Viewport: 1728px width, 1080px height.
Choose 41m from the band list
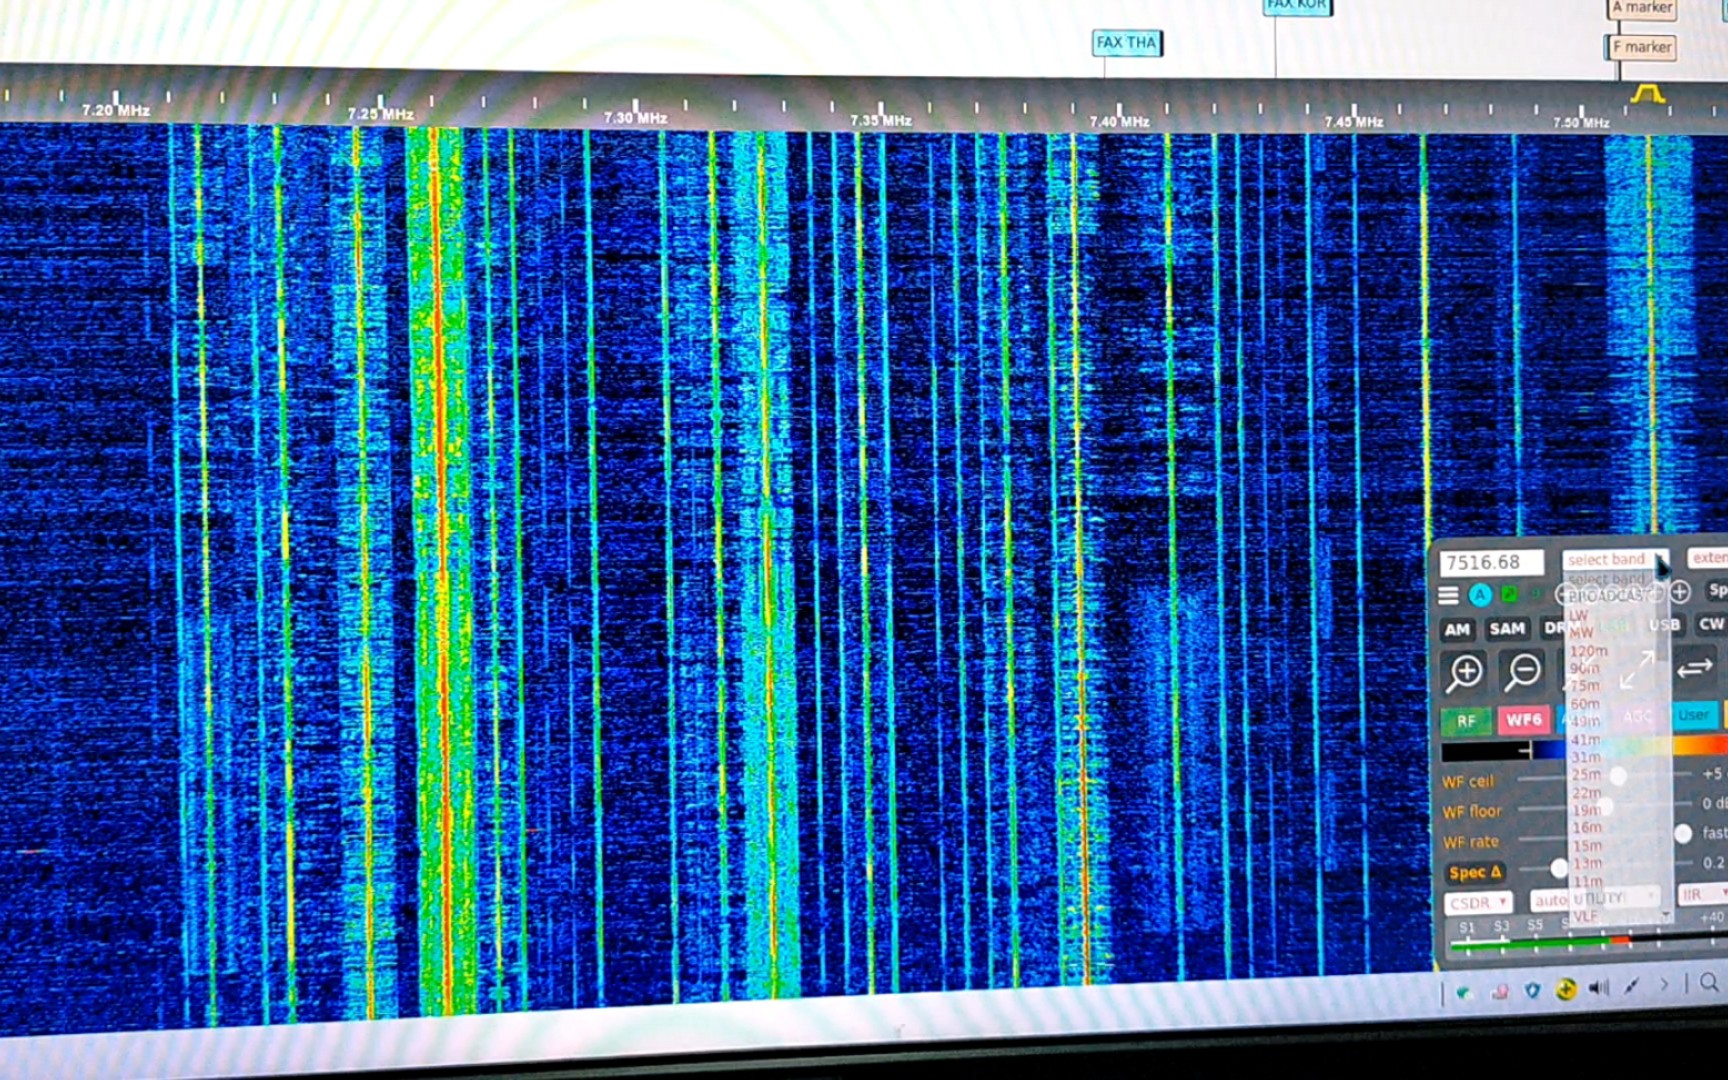(1586, 740)
